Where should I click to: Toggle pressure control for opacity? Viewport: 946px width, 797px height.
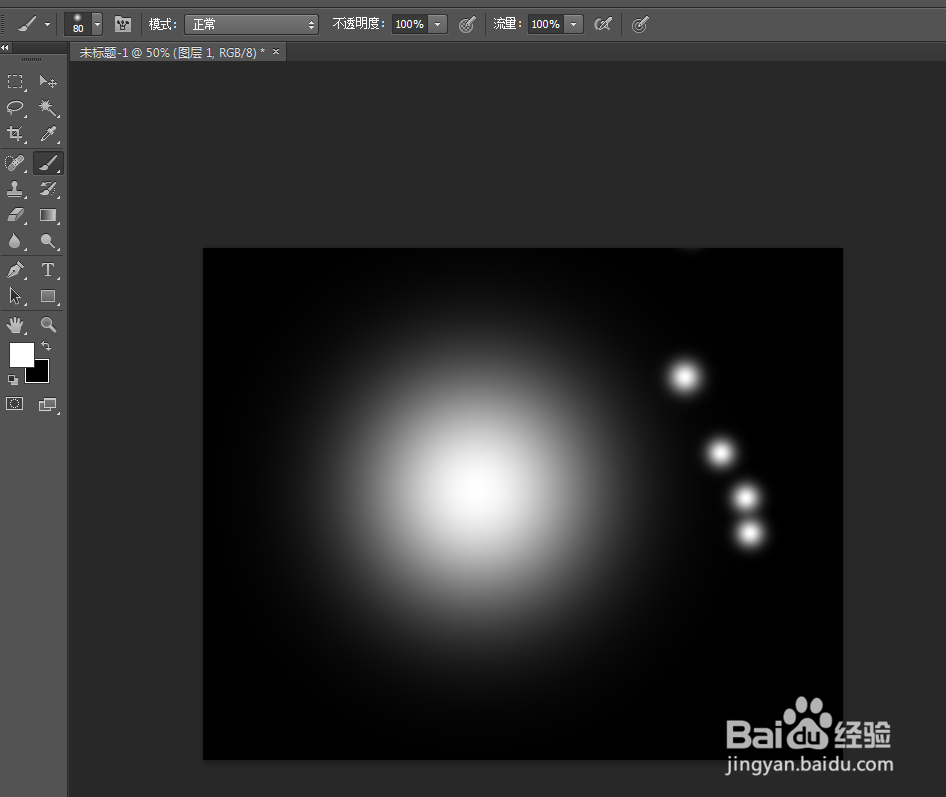click(x=467, y=24)
